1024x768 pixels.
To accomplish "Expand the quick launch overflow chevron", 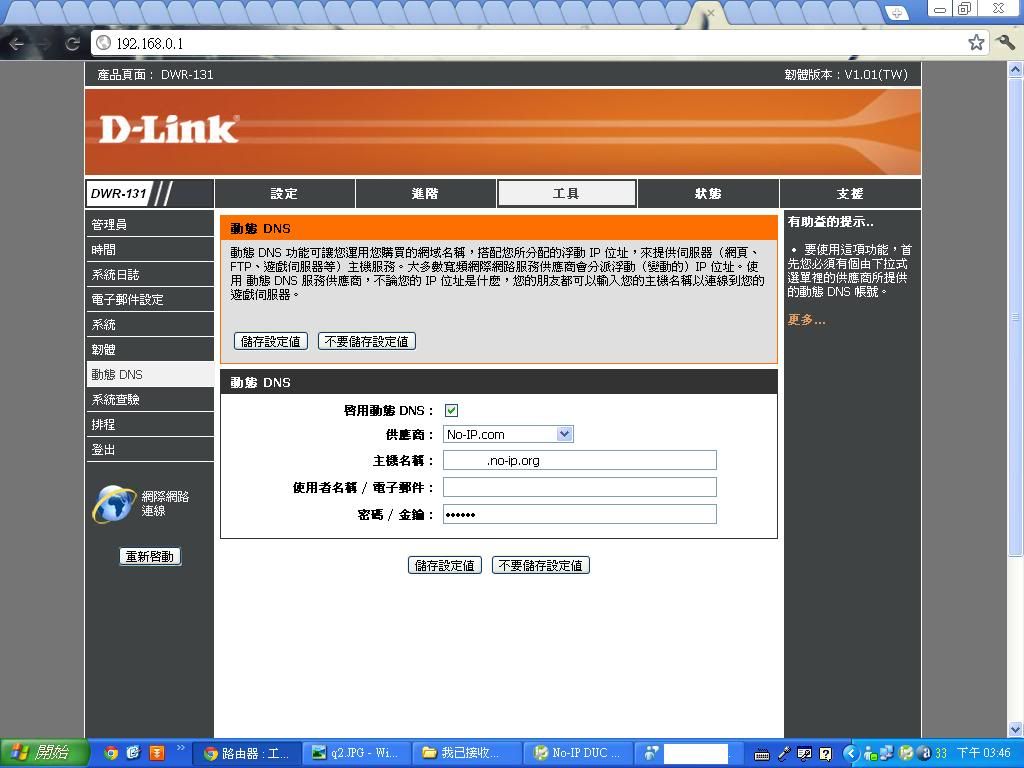I will tap(181, 748).
